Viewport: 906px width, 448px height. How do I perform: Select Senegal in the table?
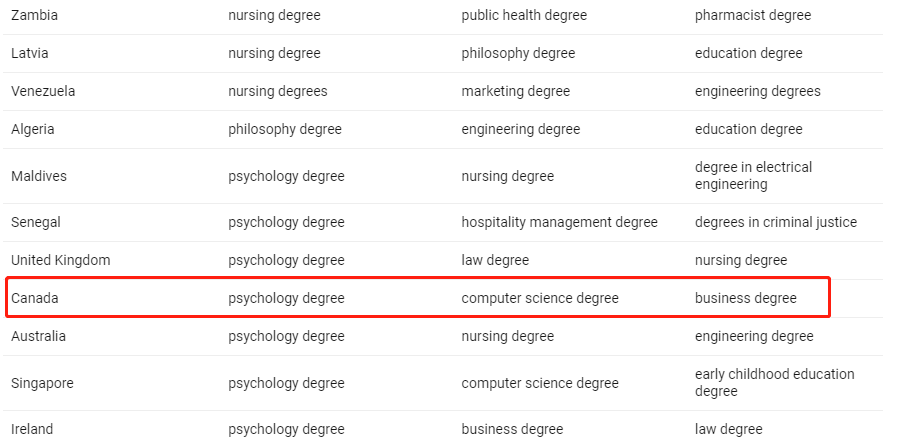point(36,222)
